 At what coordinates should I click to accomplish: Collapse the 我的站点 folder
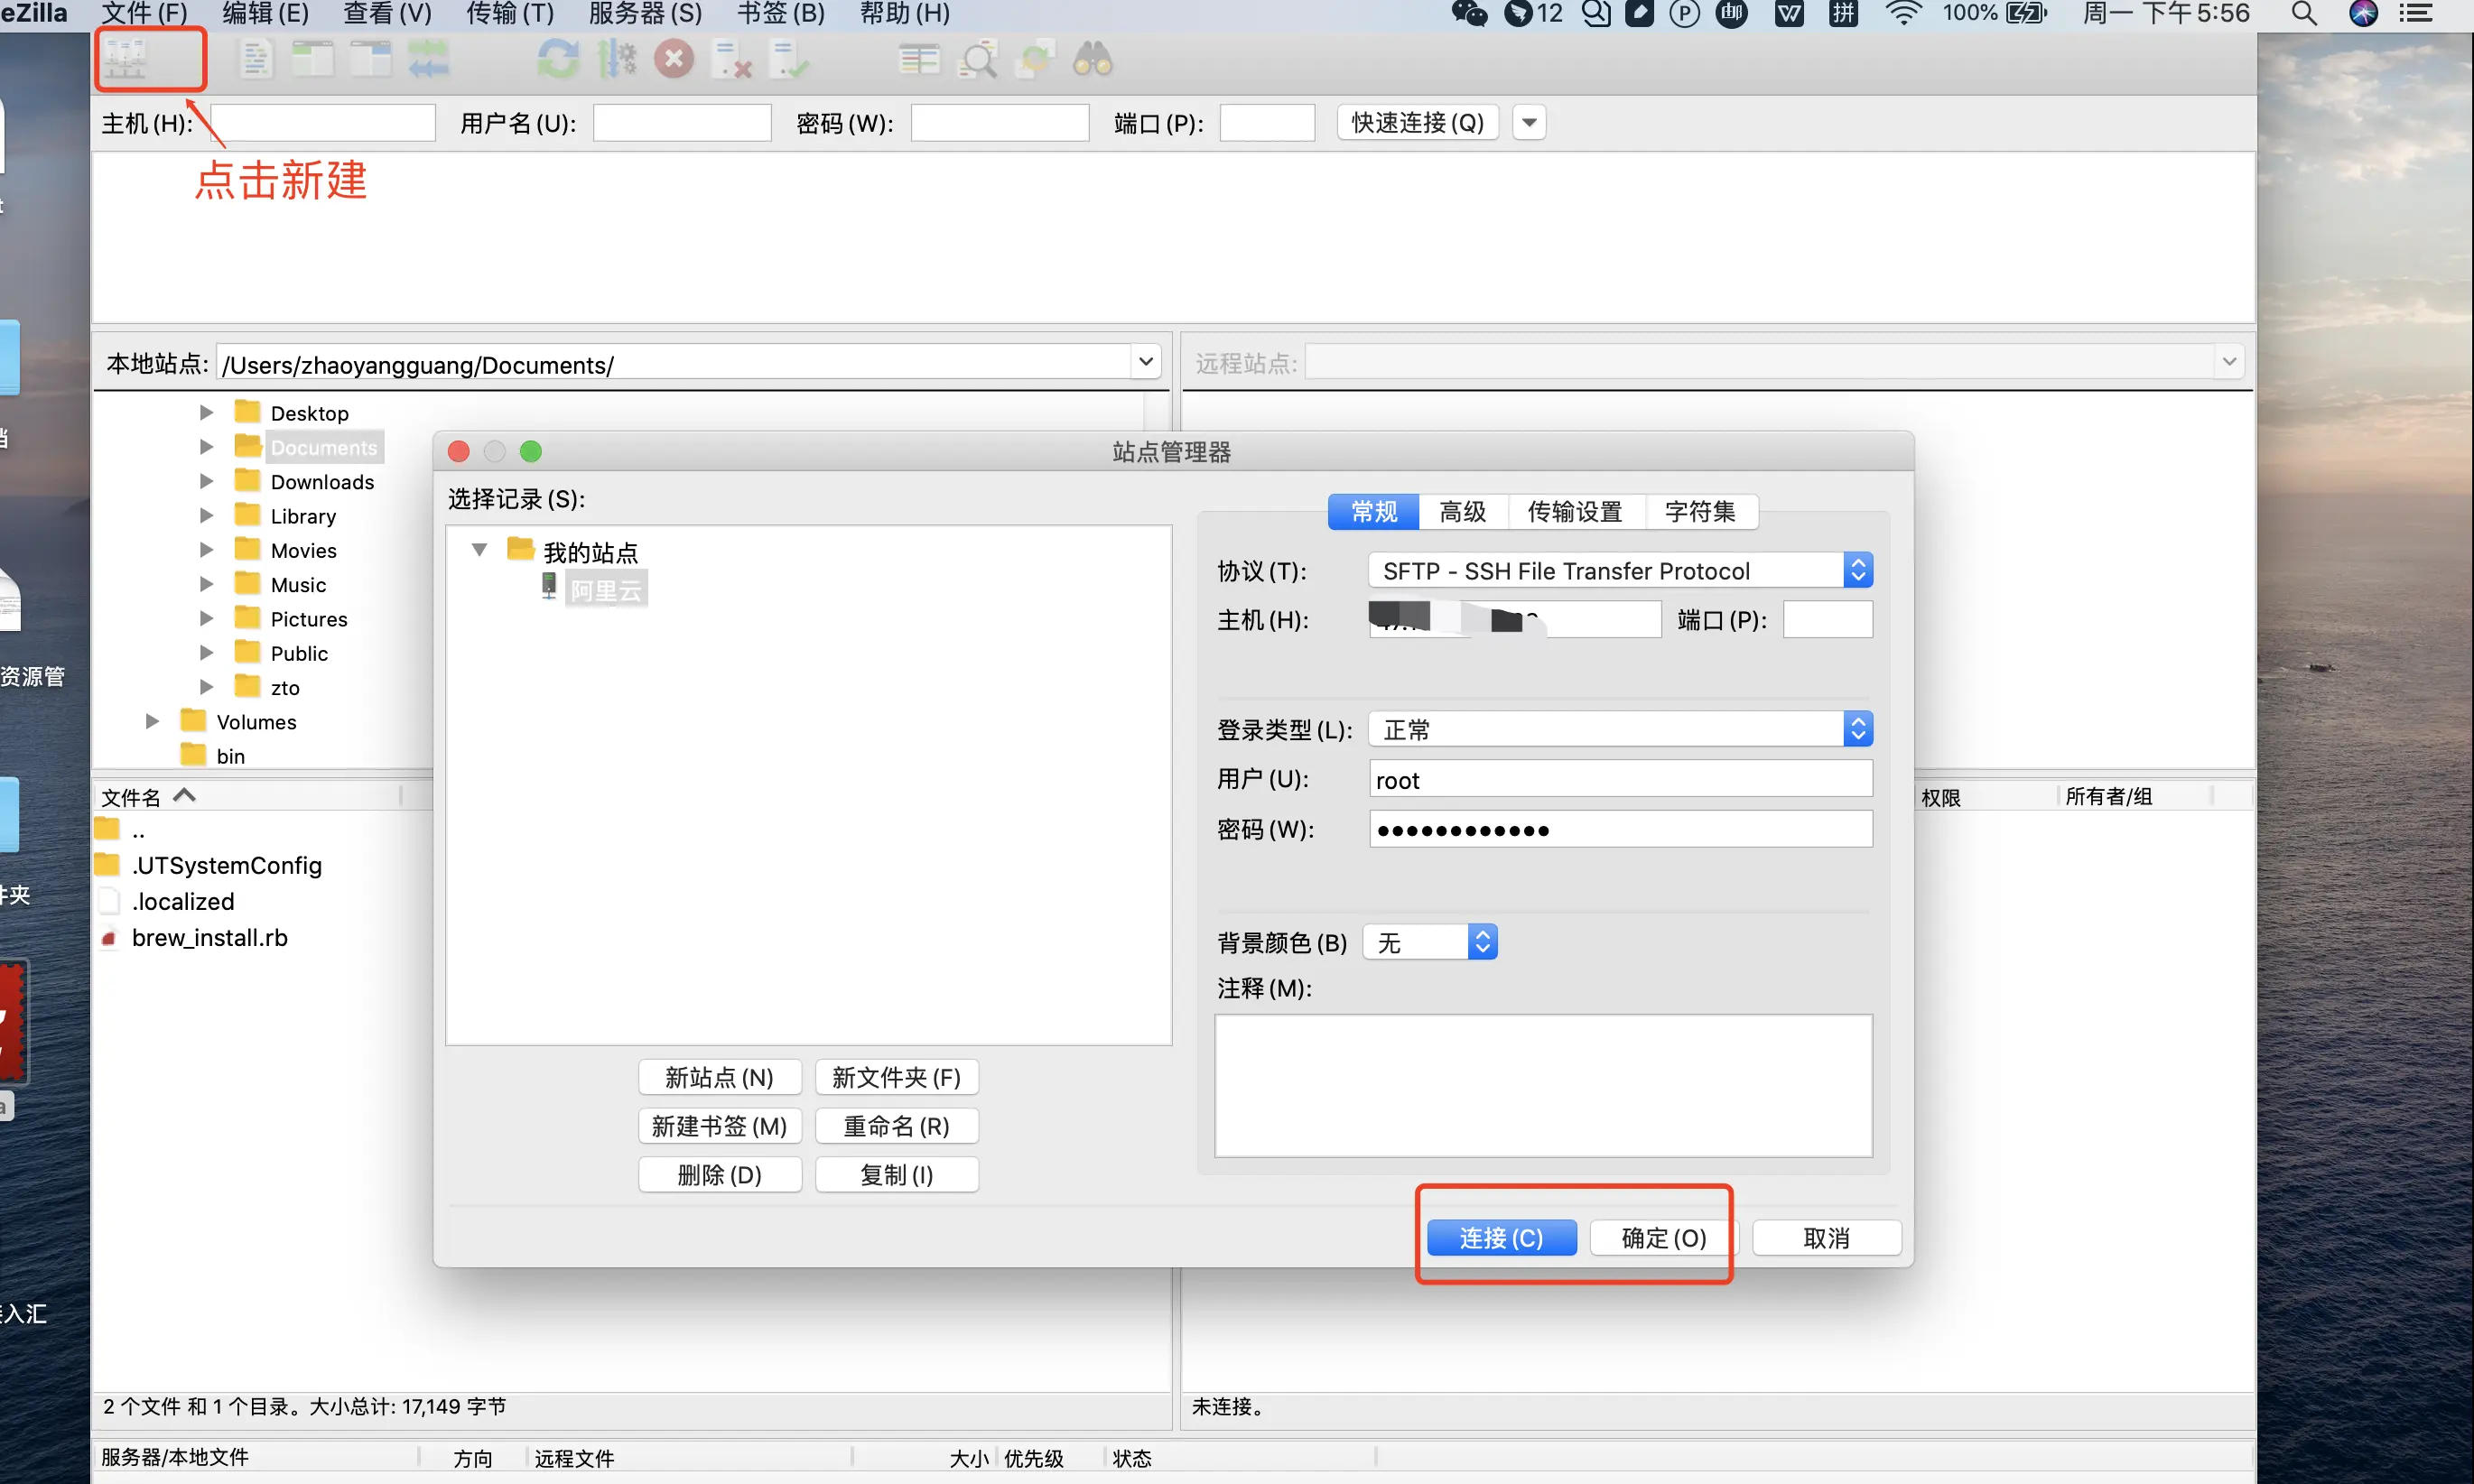coord(479,550)
